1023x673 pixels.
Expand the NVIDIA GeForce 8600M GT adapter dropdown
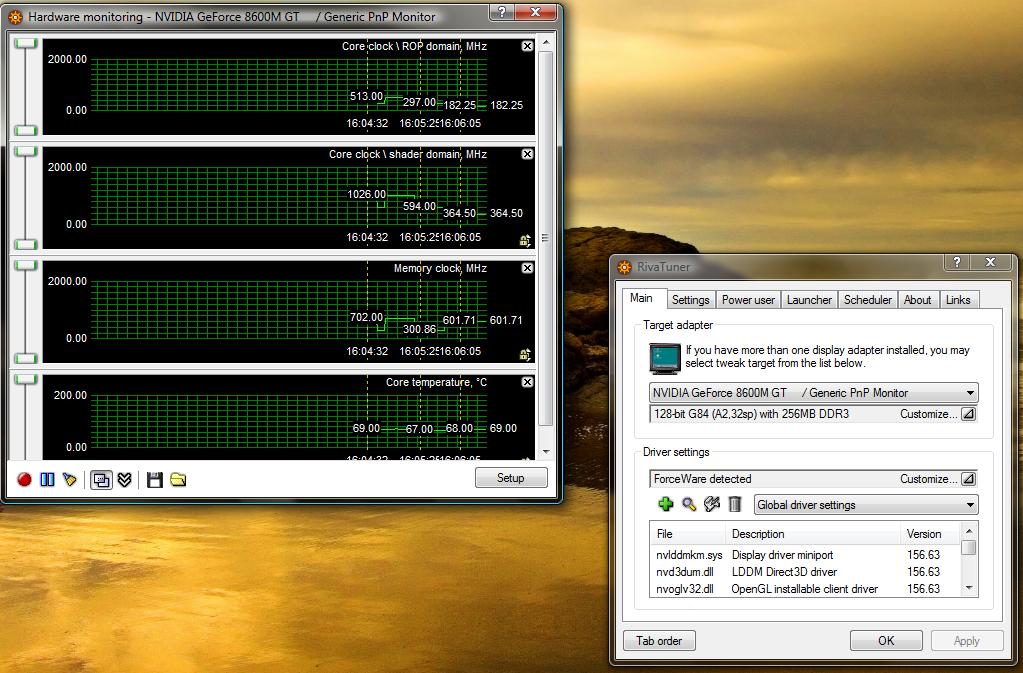pos(970,393)
